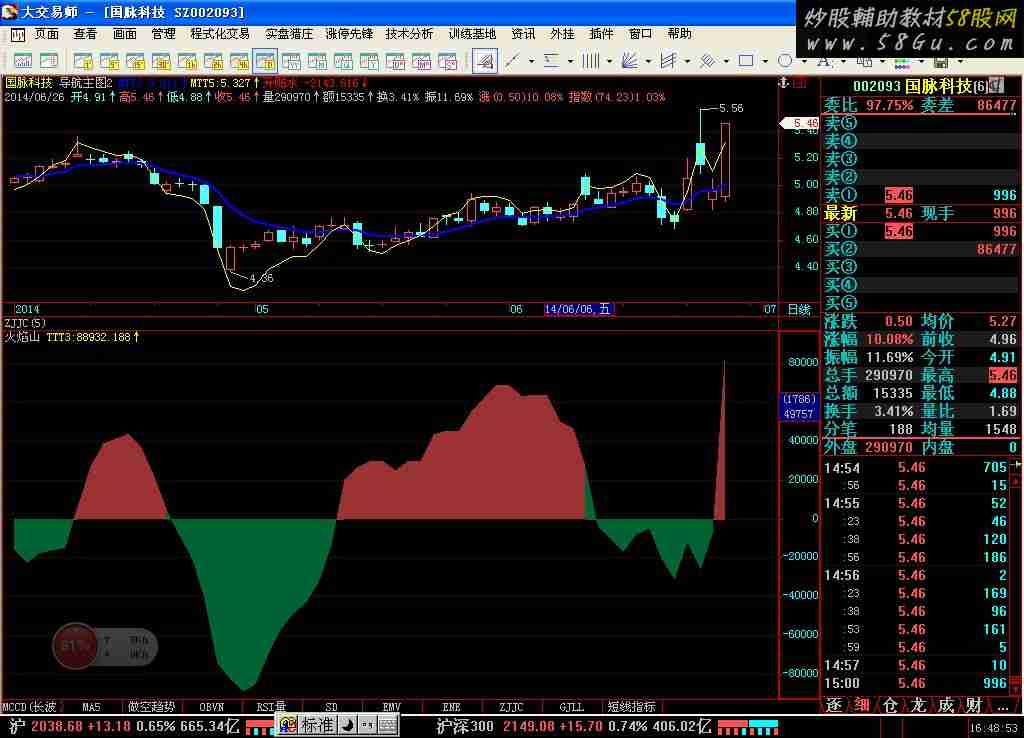Open the 帮助 menu
The height and width of the screenshot is (738, 1024).
point(679,34)
